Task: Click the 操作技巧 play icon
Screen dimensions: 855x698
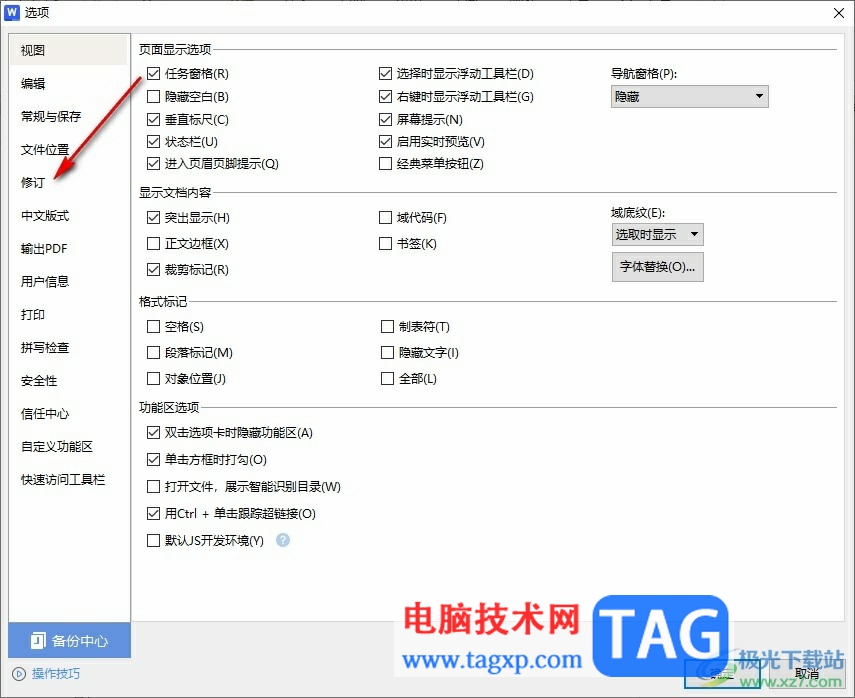Action: click(19, 674)
